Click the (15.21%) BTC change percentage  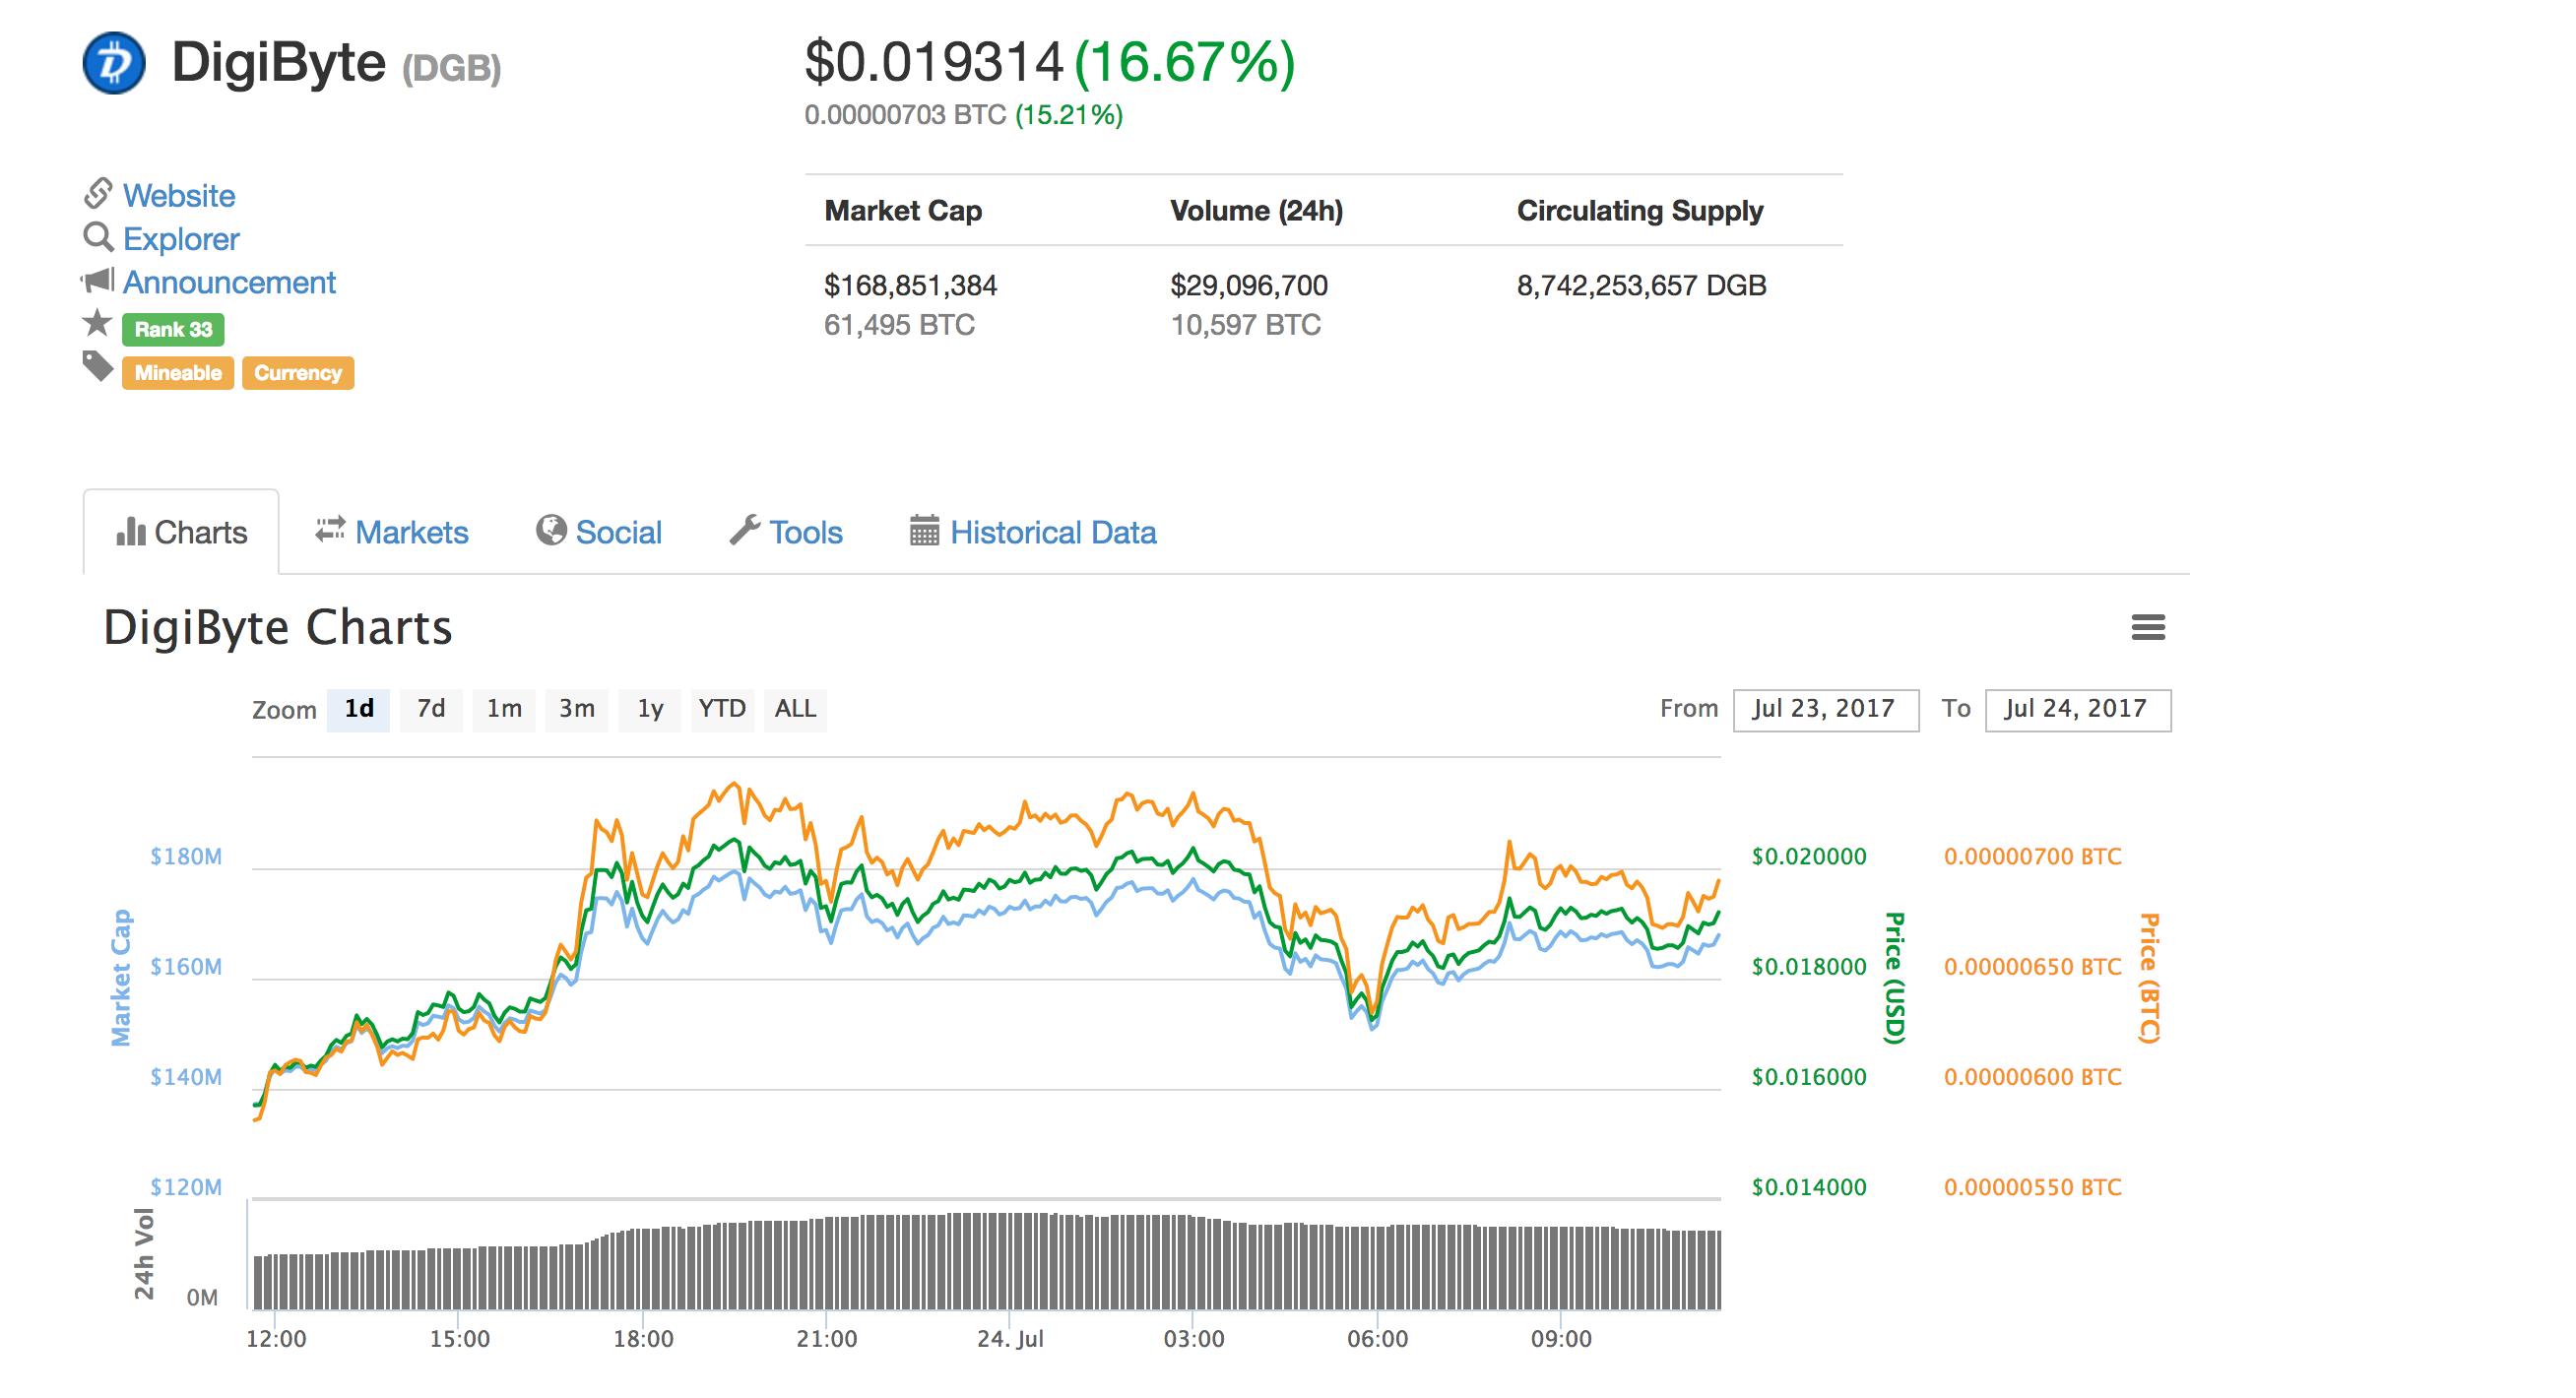click(1069, 115)
